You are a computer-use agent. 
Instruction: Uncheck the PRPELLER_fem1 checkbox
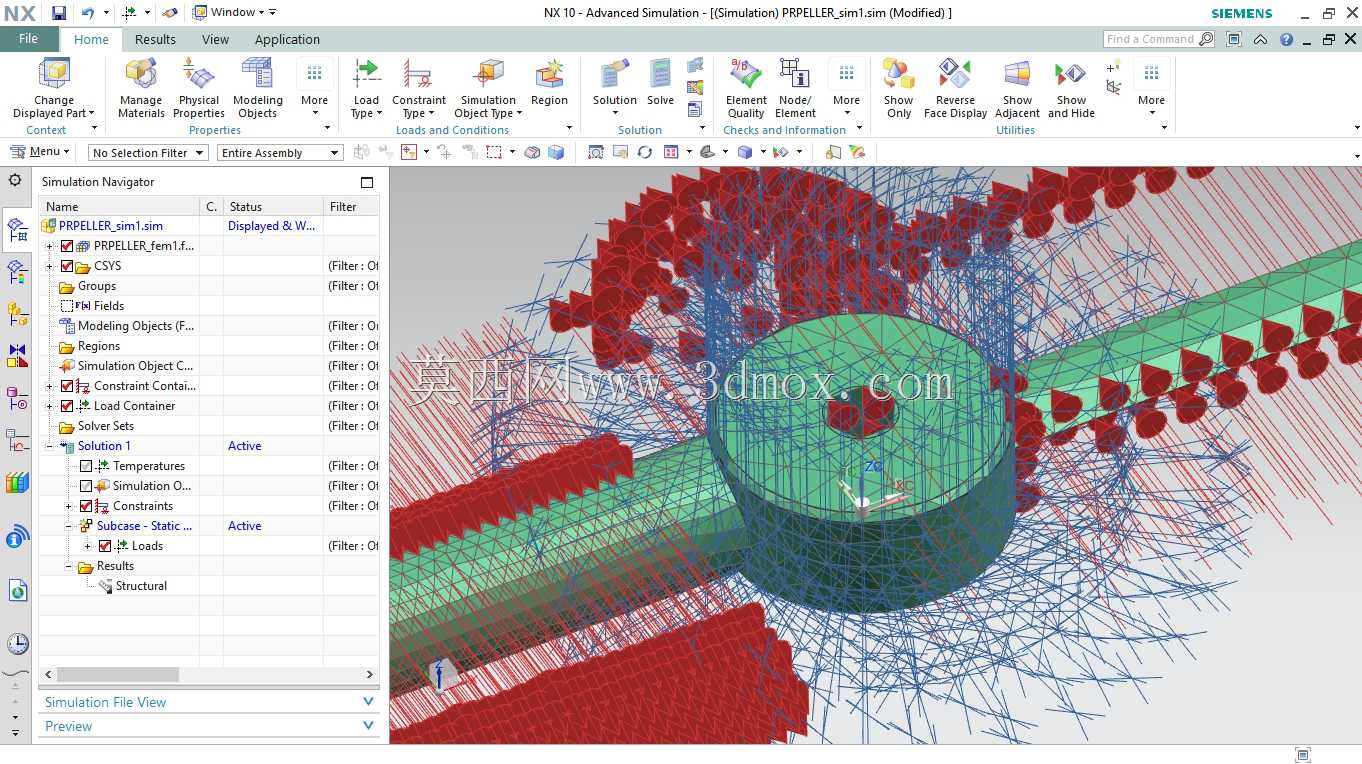67,246
